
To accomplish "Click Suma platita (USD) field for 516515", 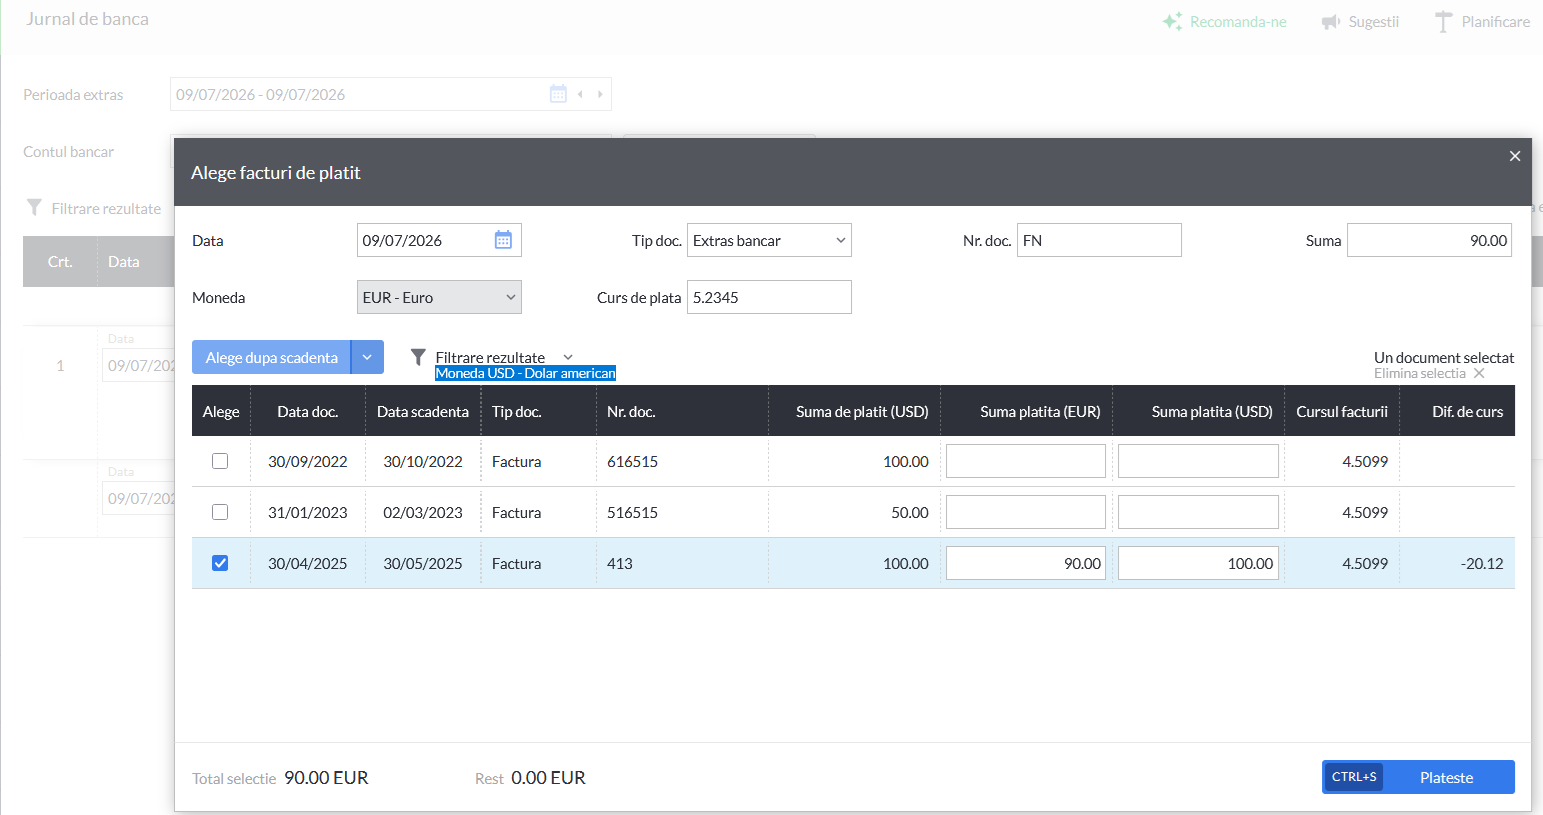I will tap(1198, 512).
